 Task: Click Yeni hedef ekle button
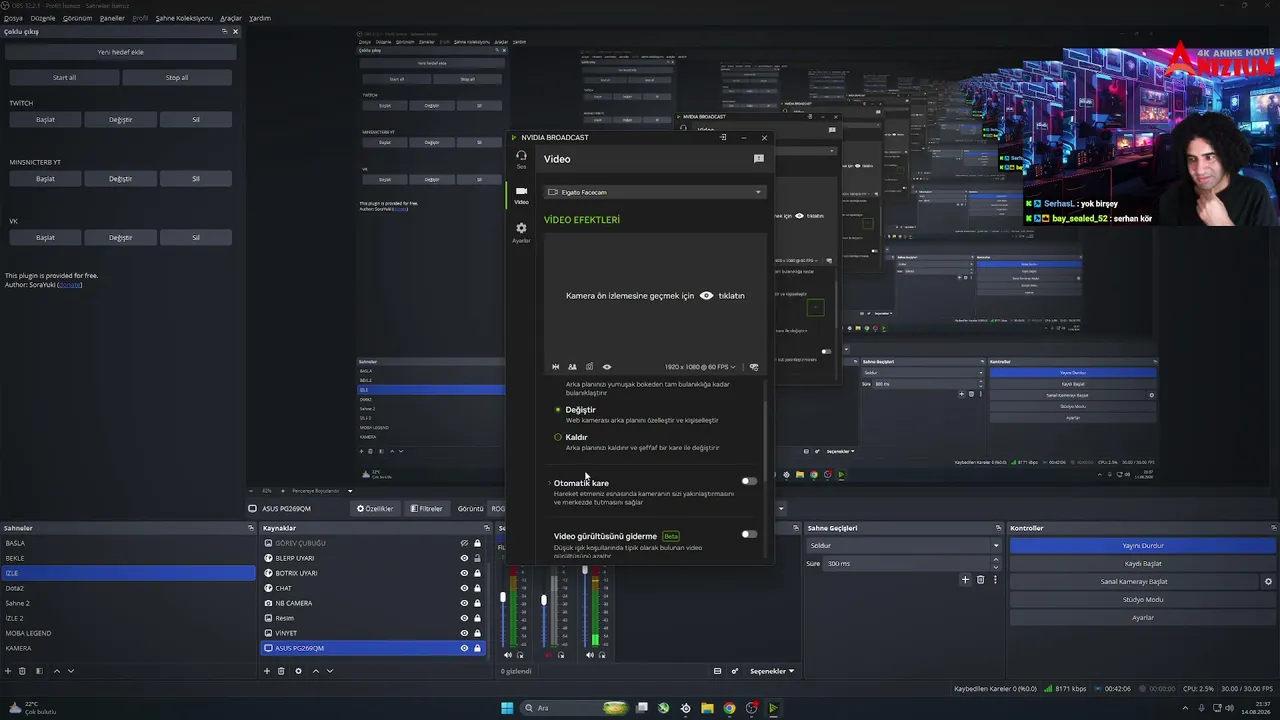(x=121, y=52)
